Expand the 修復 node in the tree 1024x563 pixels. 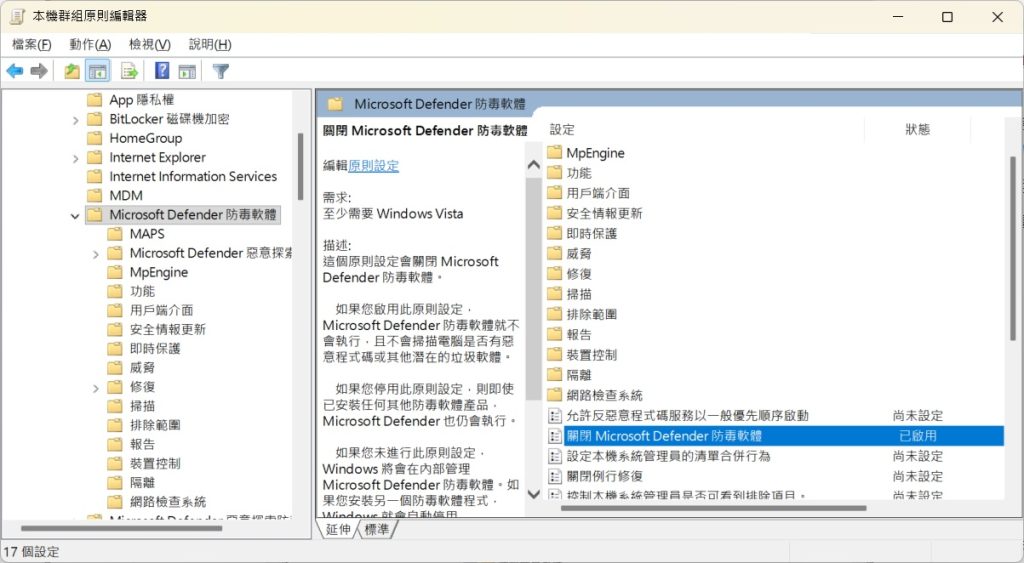(x=96, y=387)
